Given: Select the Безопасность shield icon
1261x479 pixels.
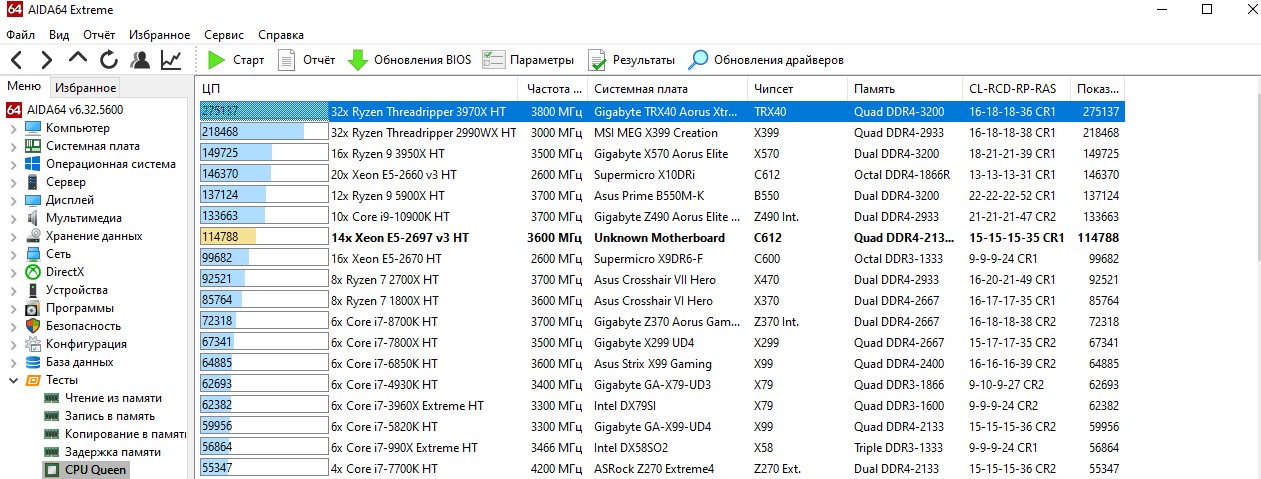Looking at the screenshot, I should pyautogui.click(x=33, y=326).
